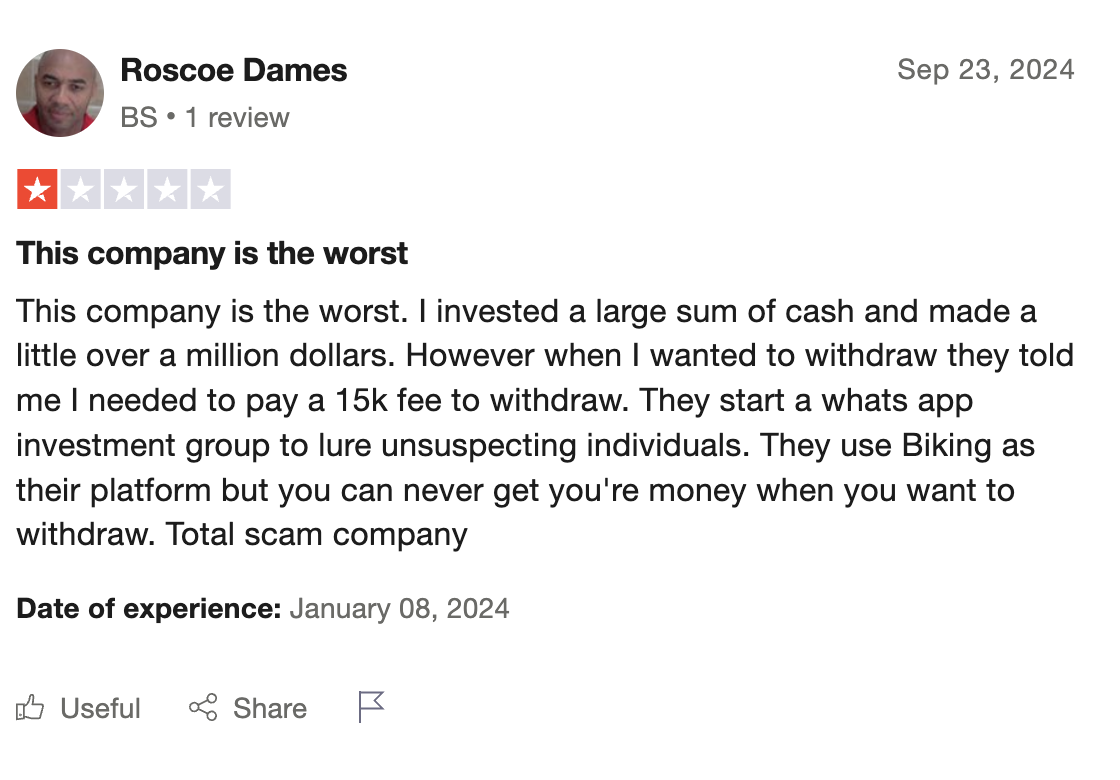Mark review as Useful via text label
The width and height of the screenshot is (1120, 780).
click(100, 708)
